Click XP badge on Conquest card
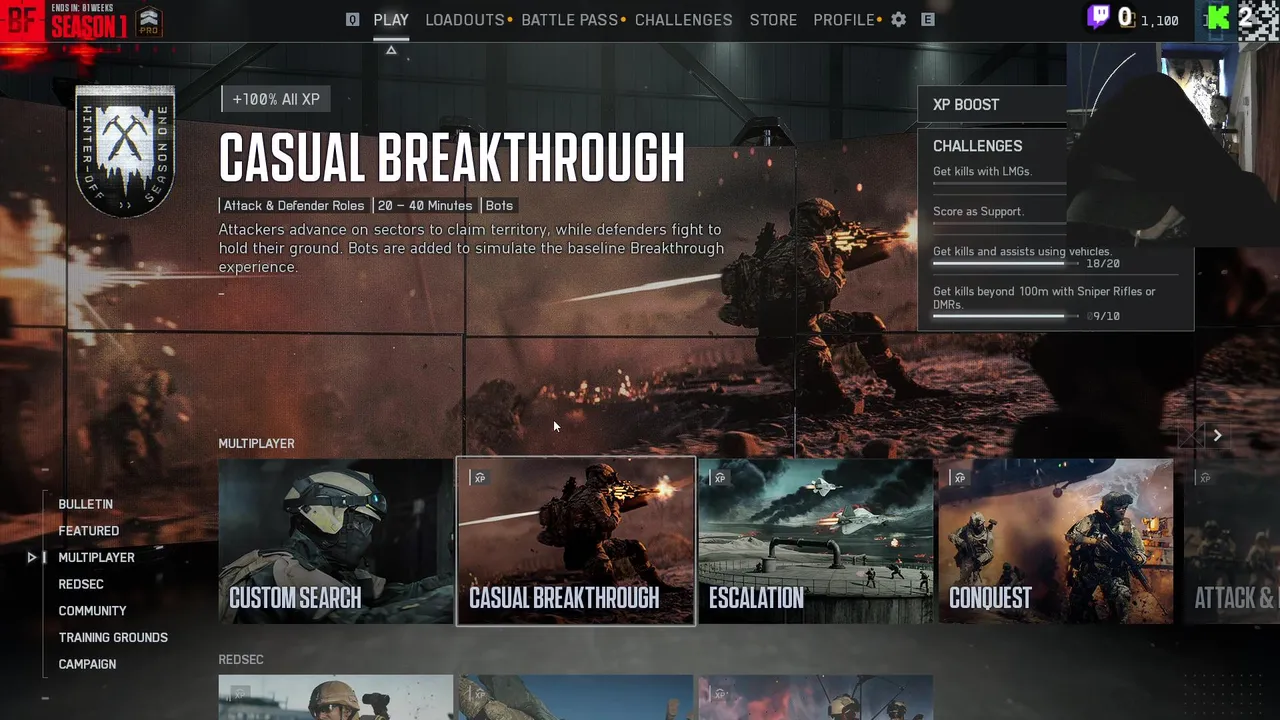Viewport: 1280px width, 720px height. (x=960, y=478)
